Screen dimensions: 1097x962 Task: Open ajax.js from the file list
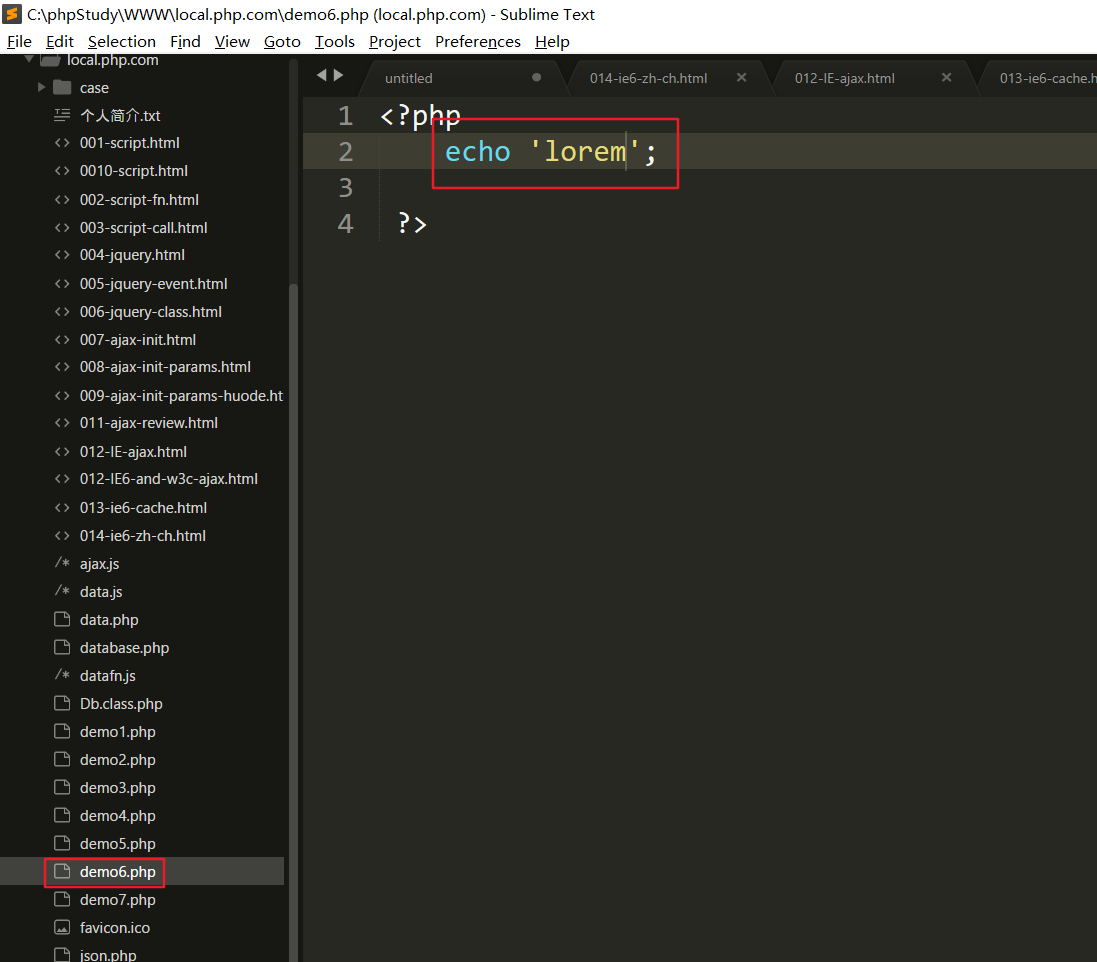click(x=99, y=564)
